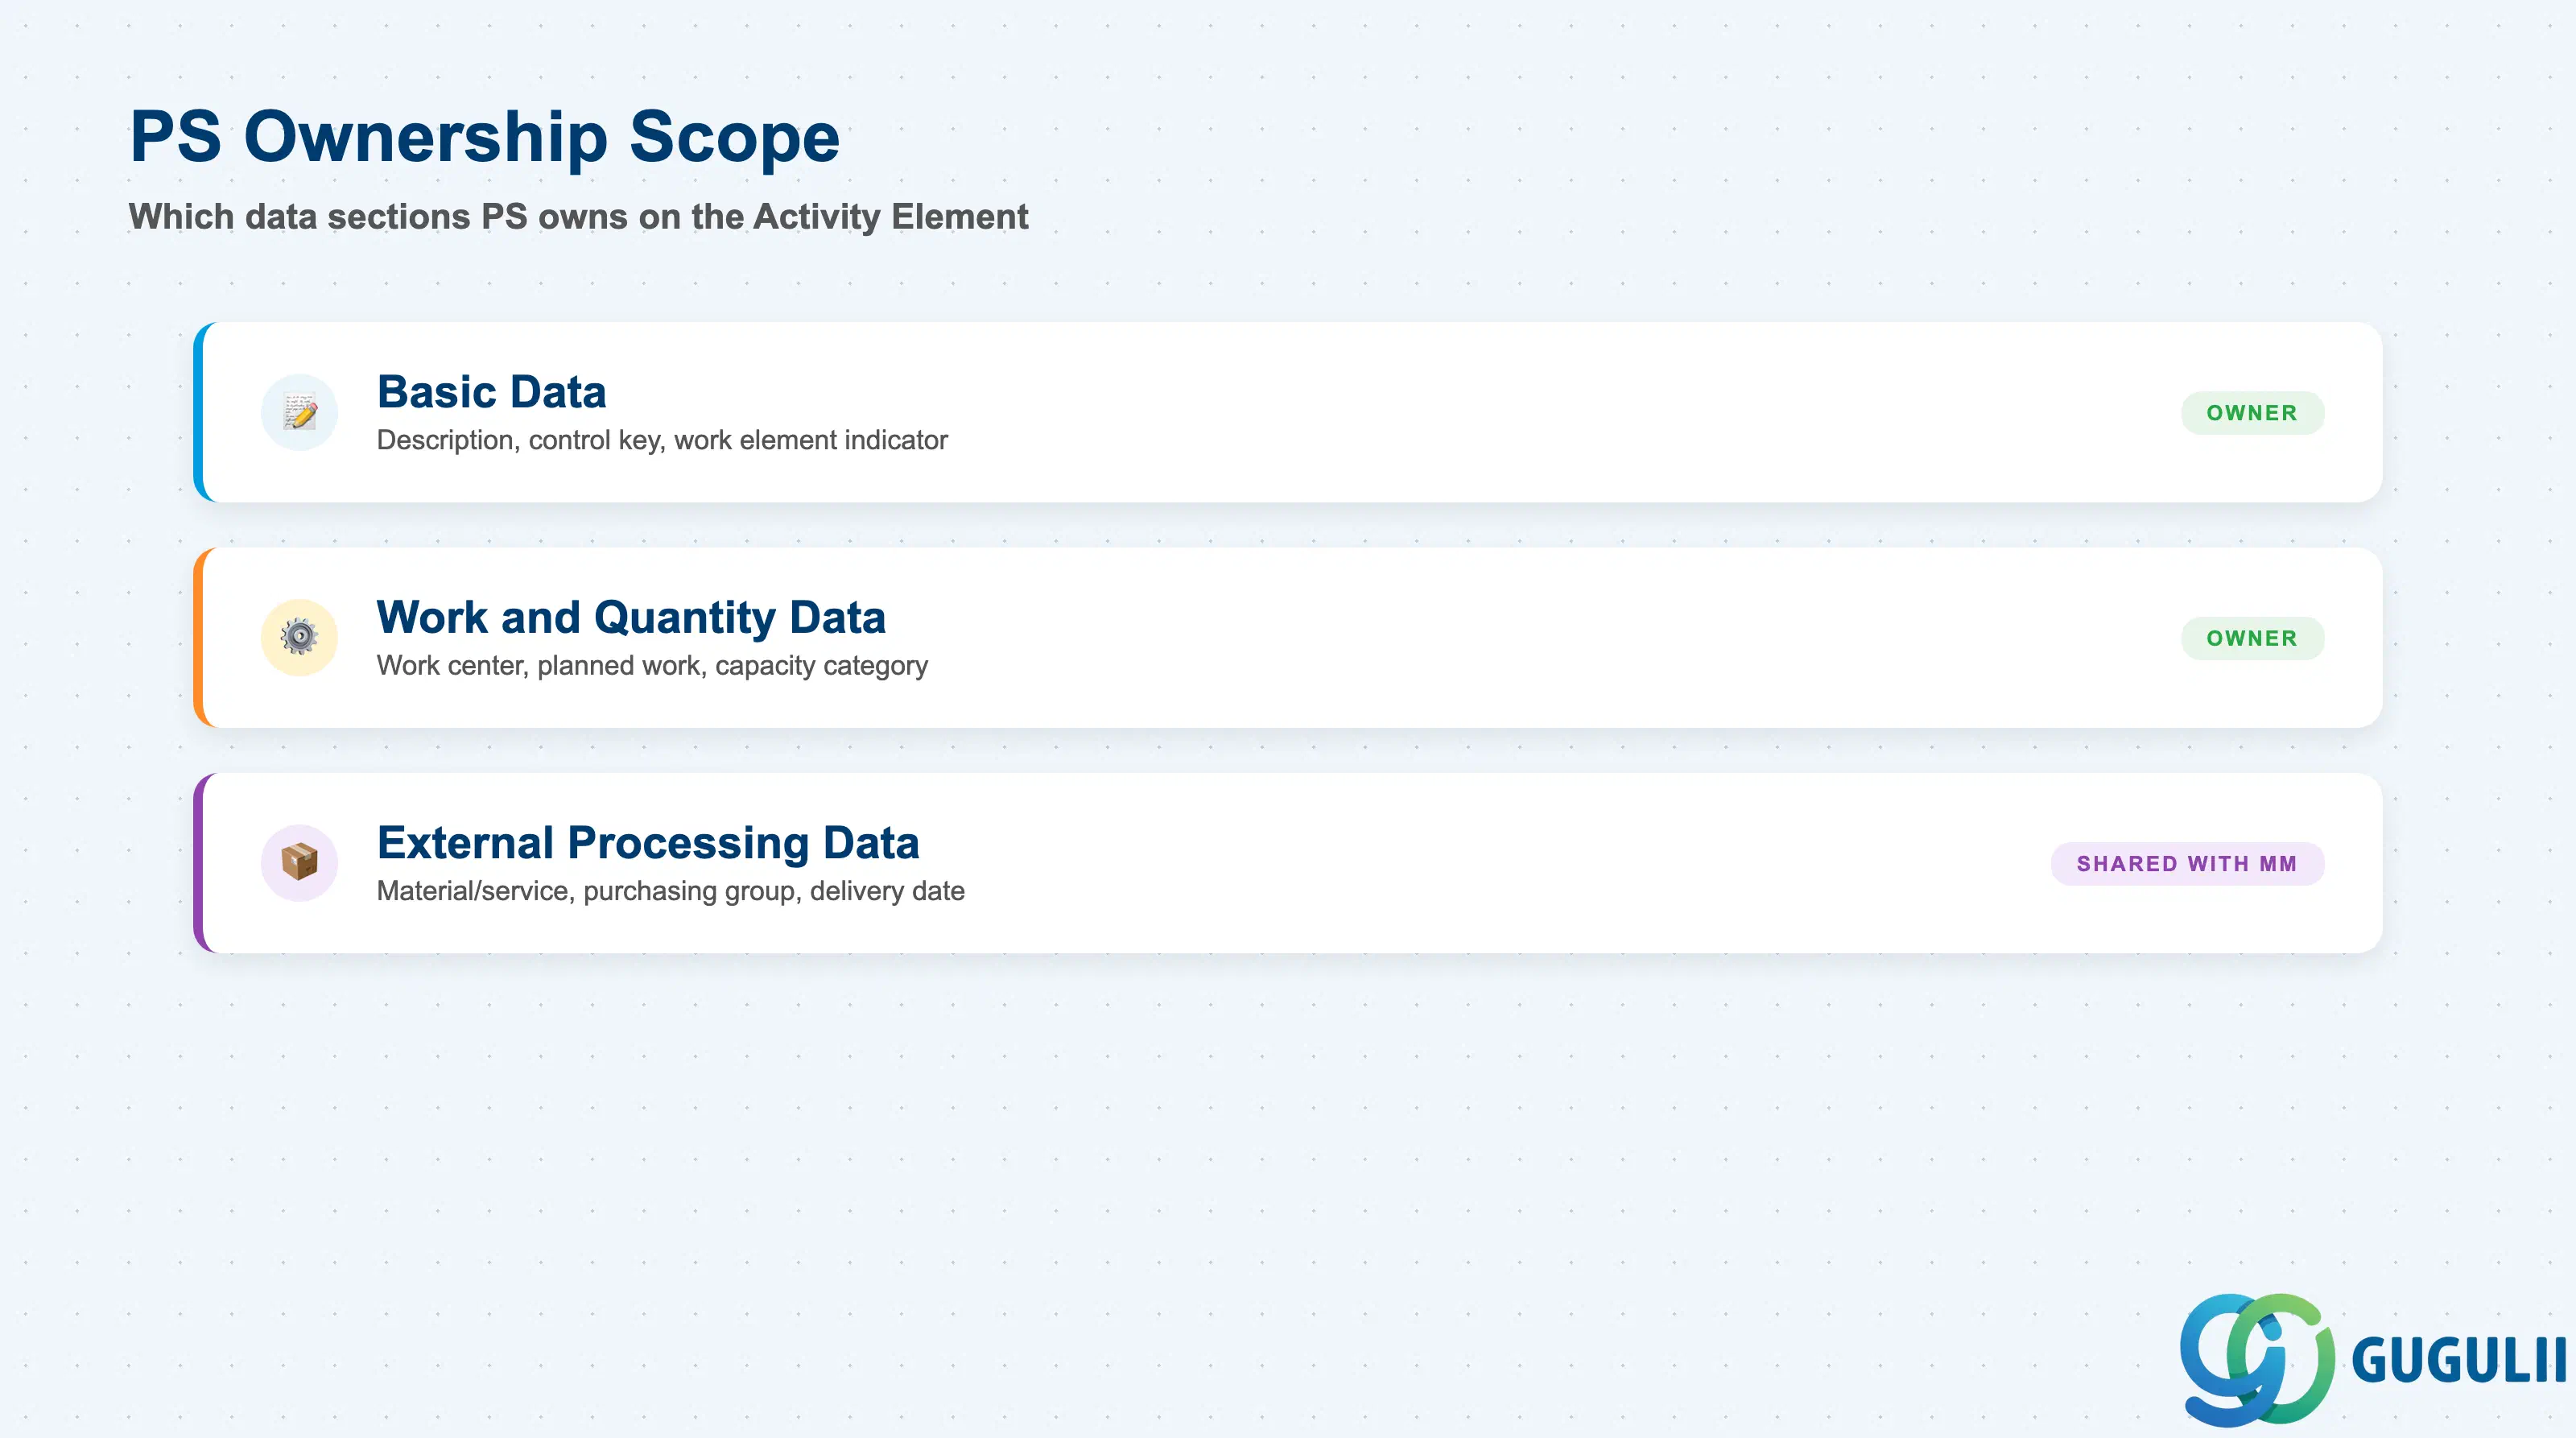Click the memo pencil icon for Basic Data
The width and height of the screenshot is (2576, 1438).
click(x=299, y=412)
